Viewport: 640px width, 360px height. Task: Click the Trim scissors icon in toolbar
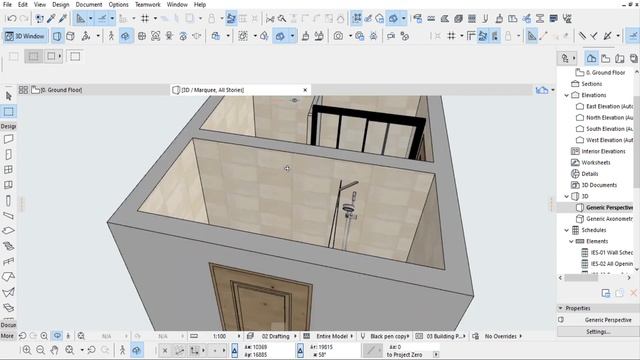click(x=270, y=18)
